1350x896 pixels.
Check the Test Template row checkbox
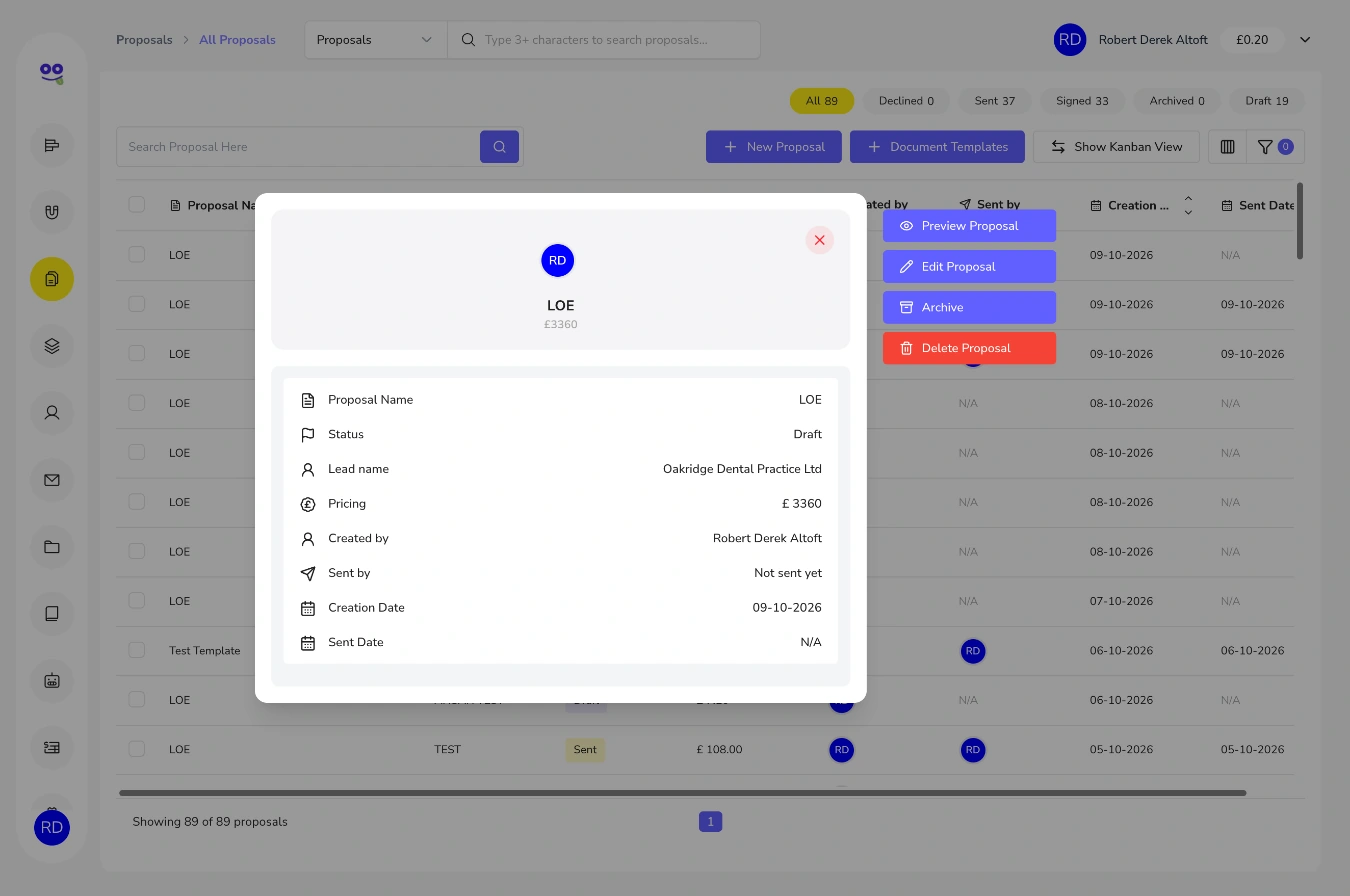point(137,650)
